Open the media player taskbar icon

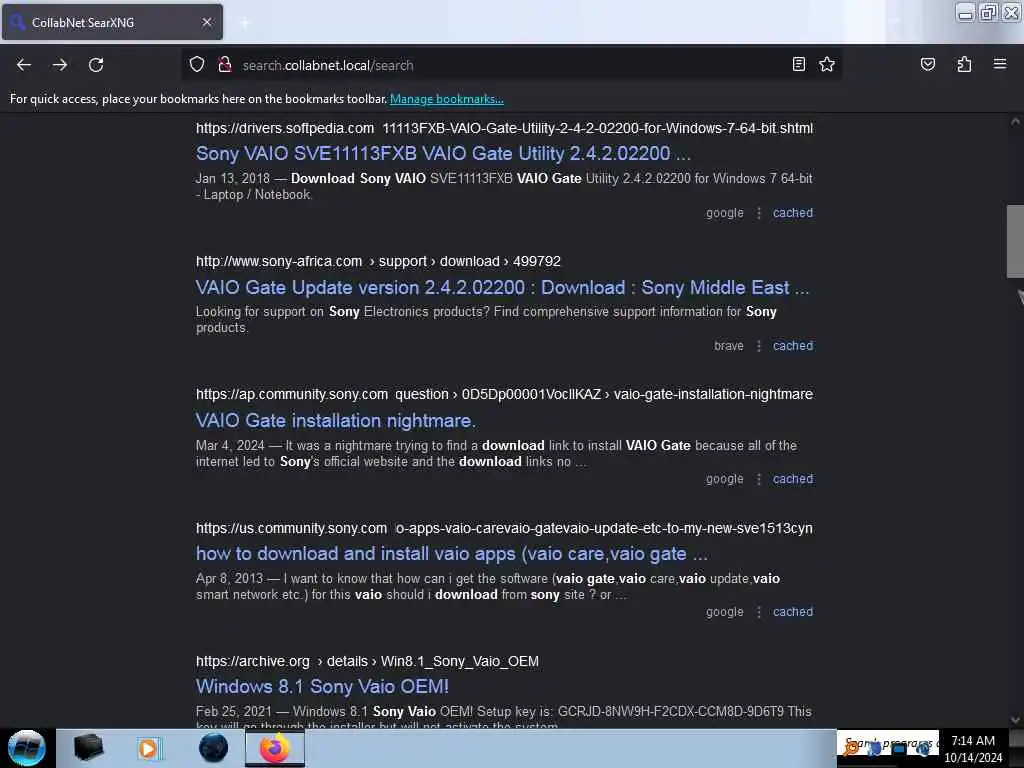click(x=148, y=748)
